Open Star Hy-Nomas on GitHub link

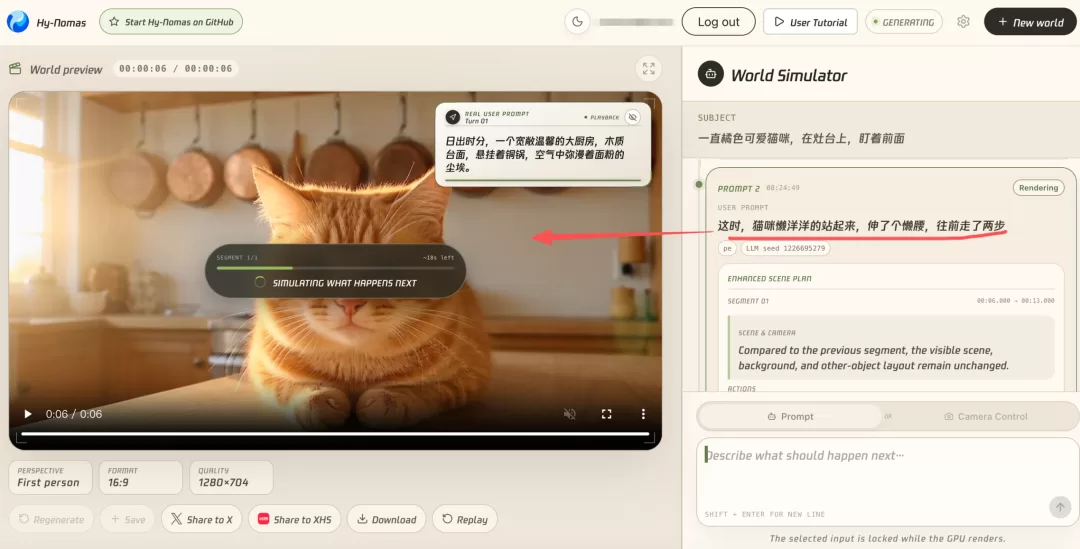click(171, 22)
